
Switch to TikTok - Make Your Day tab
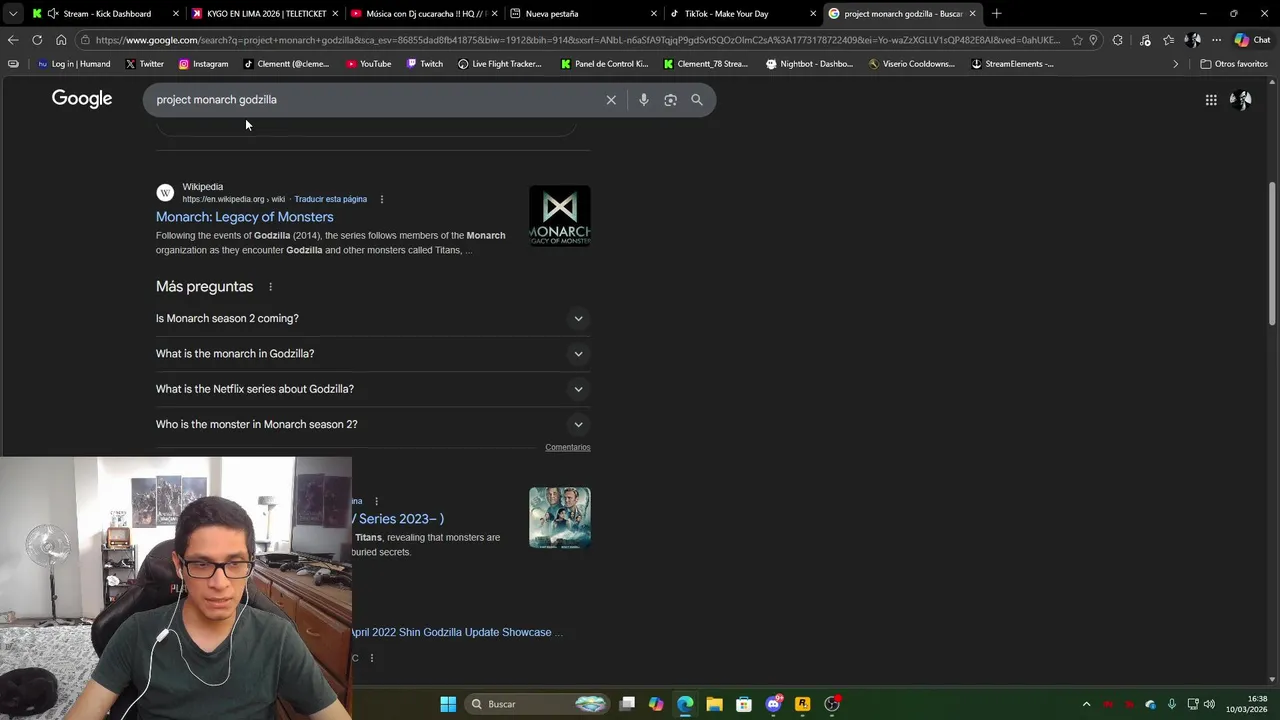(x=743, y=14)
